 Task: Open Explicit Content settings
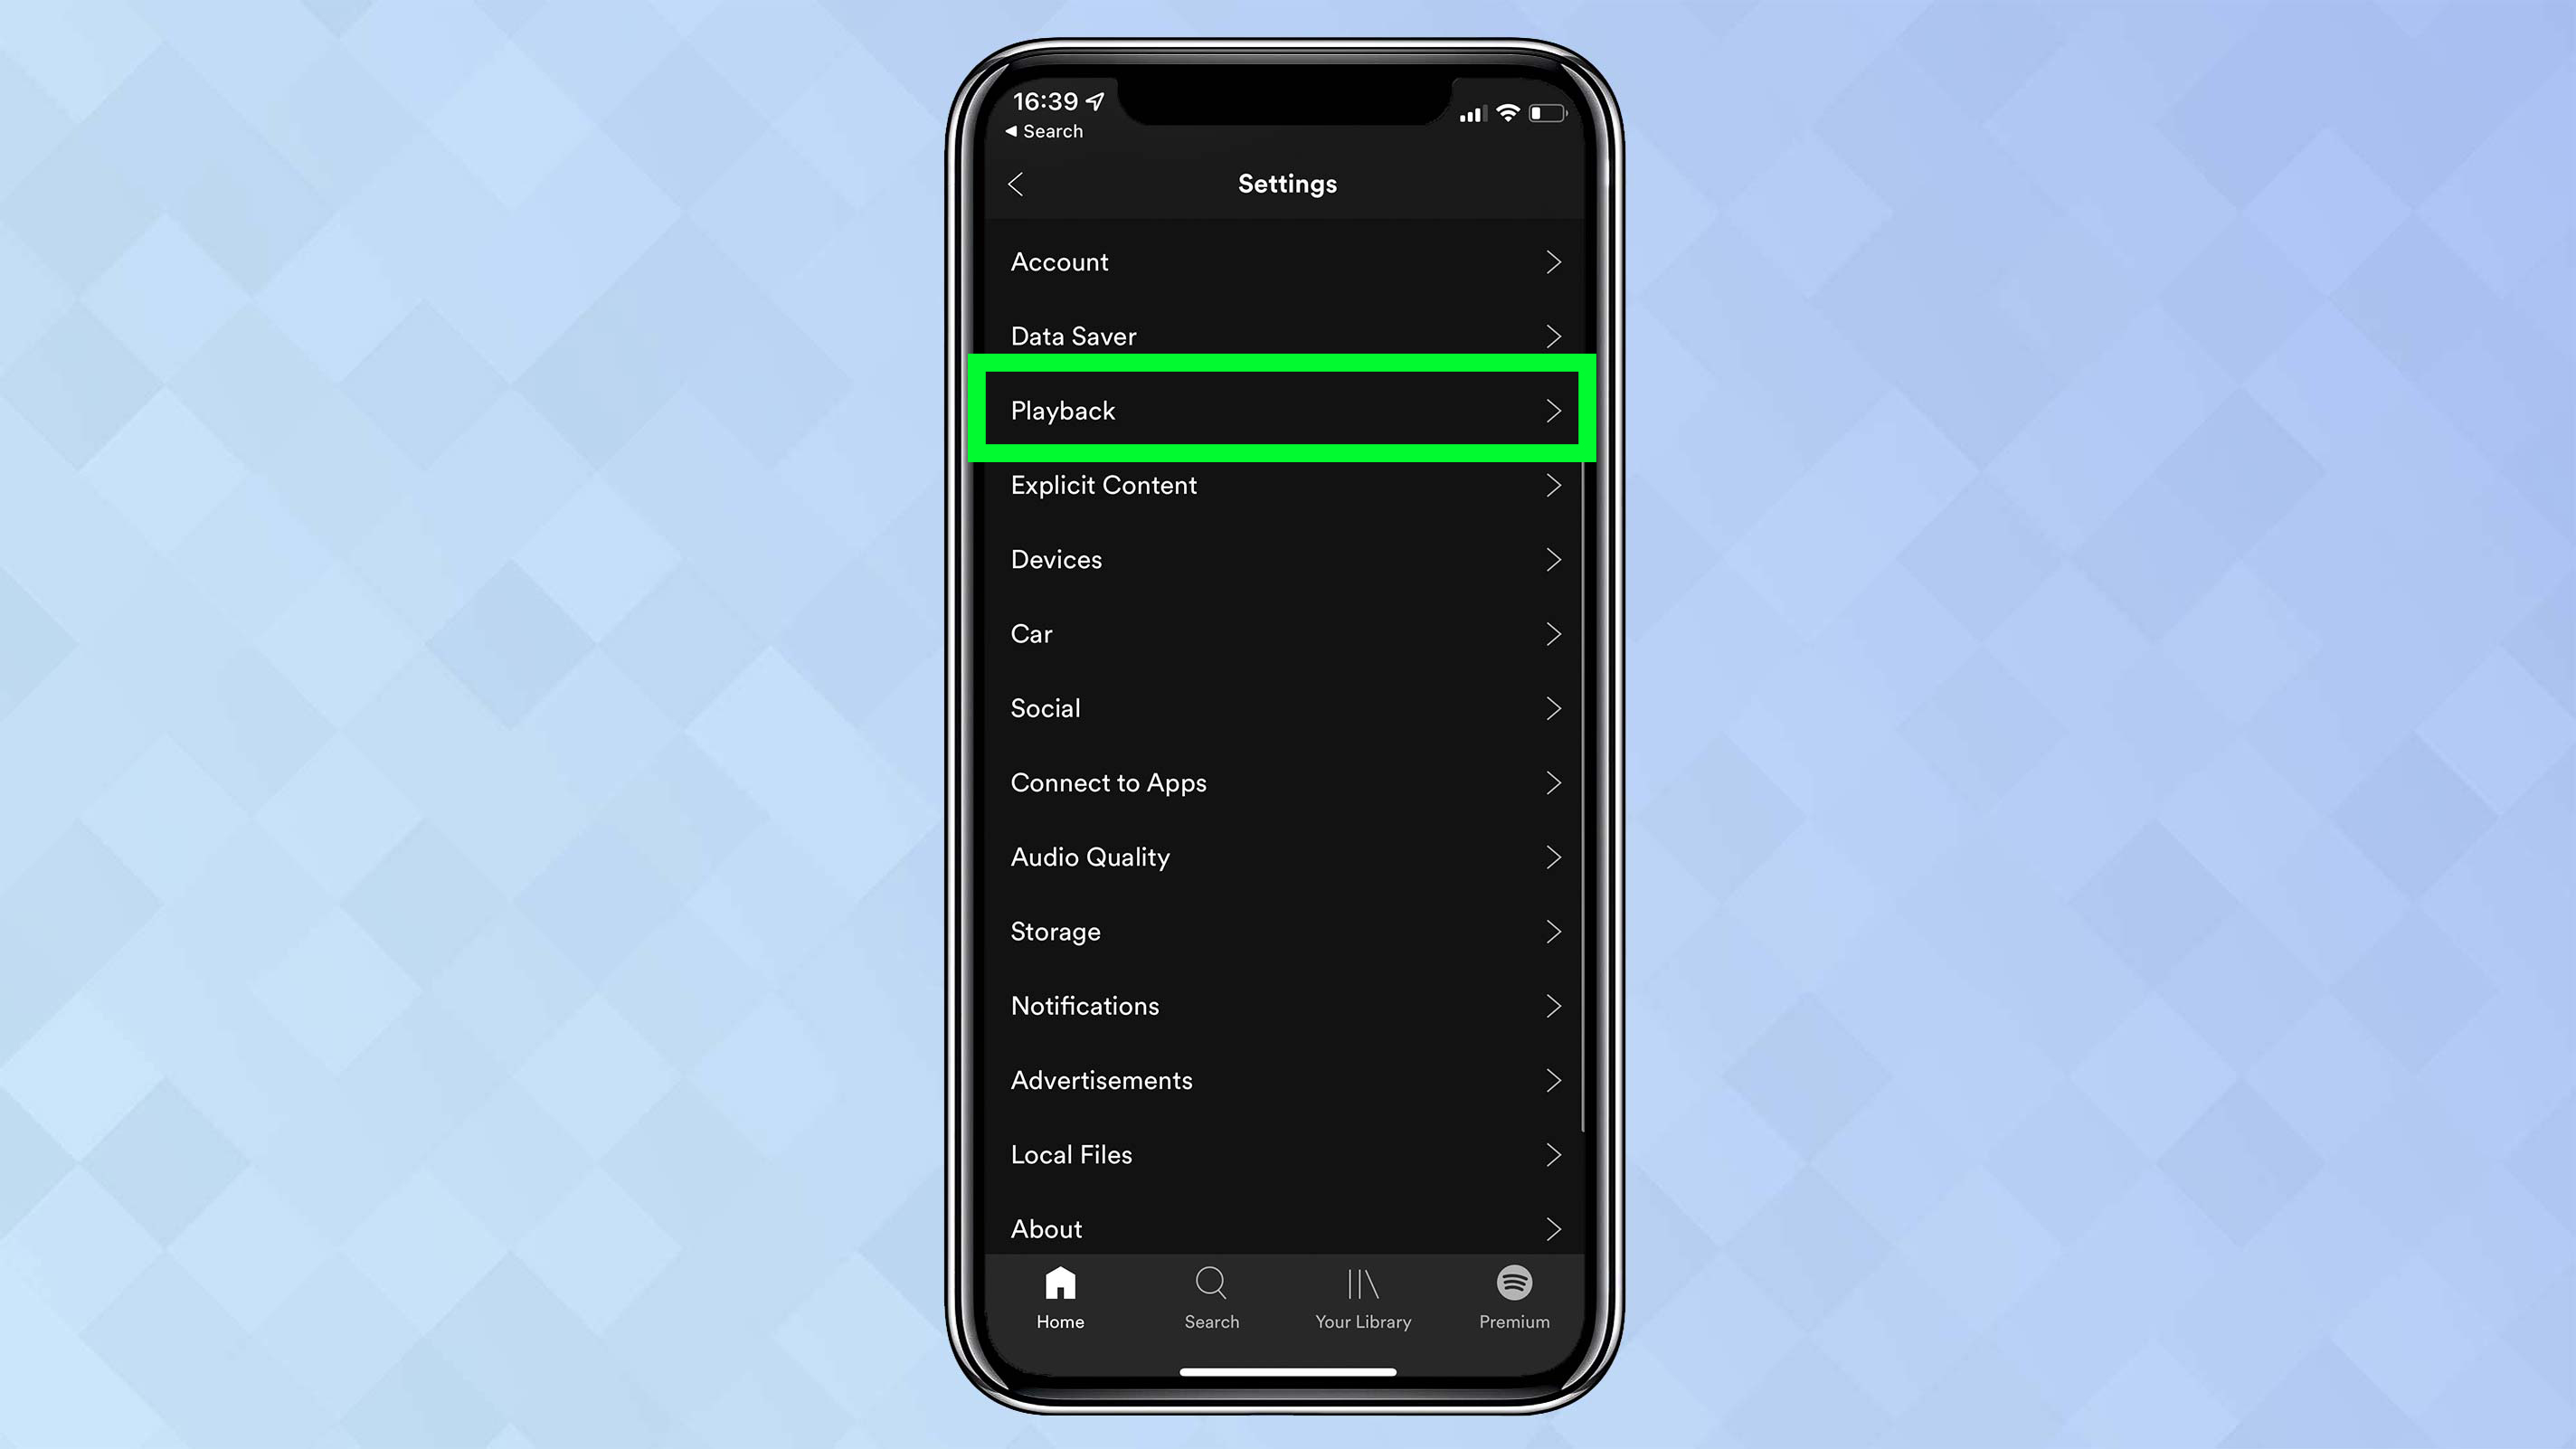[1286, 485]
